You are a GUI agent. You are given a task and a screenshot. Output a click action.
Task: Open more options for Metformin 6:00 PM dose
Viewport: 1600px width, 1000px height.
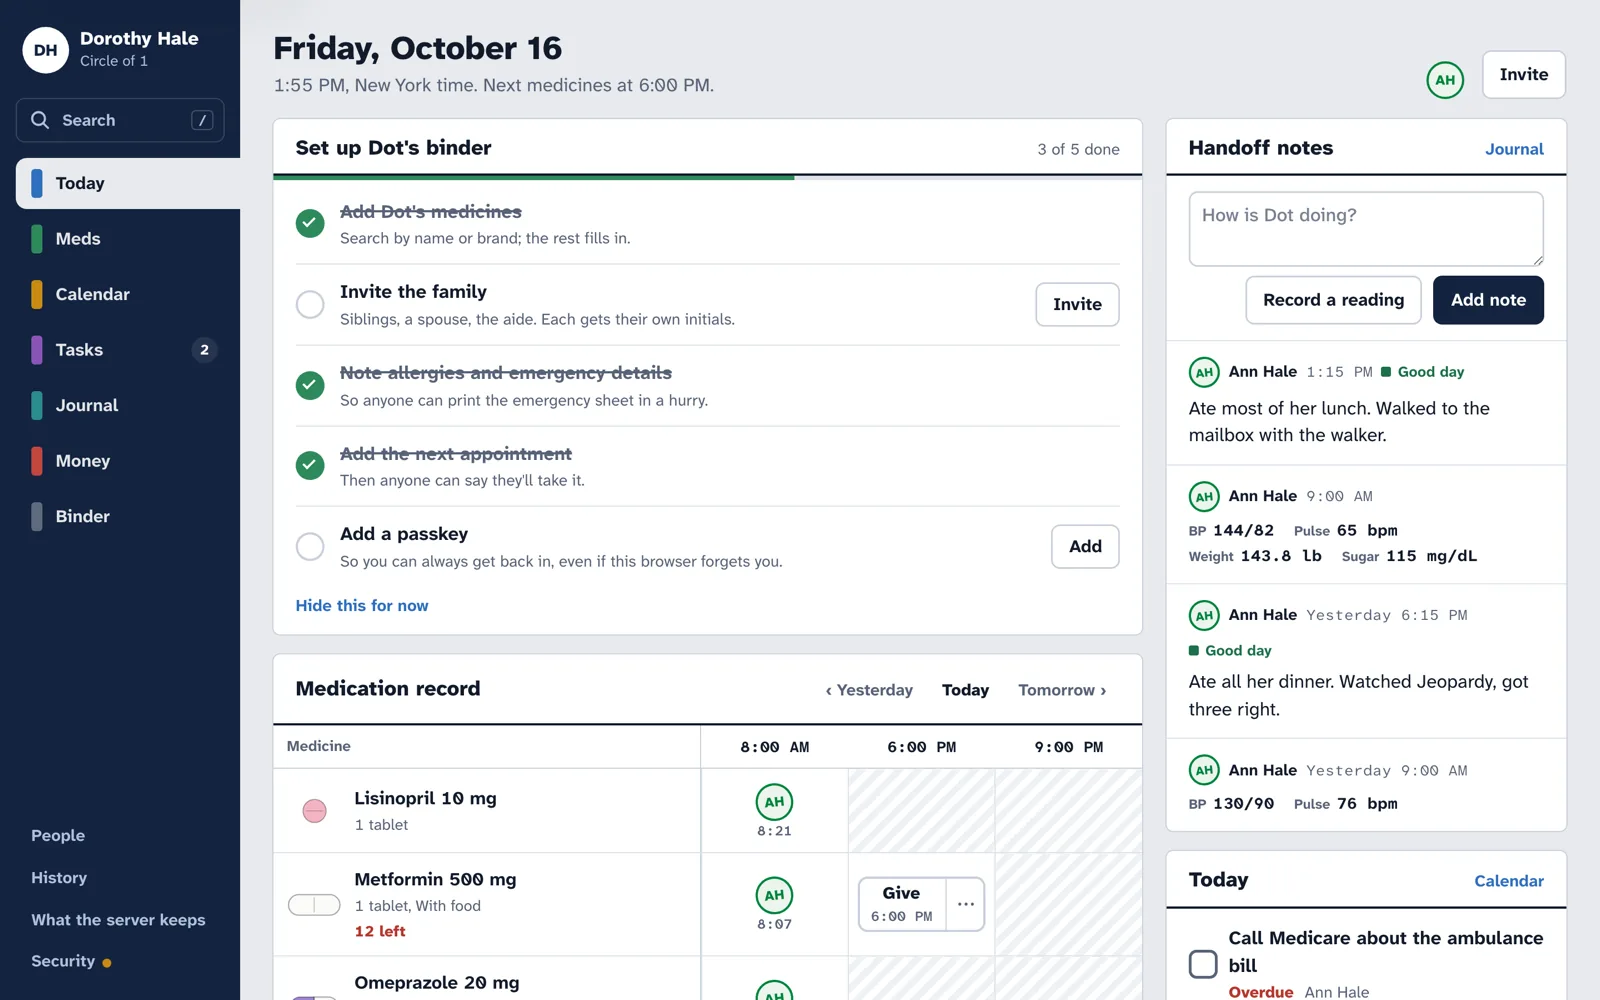(965, 904)
